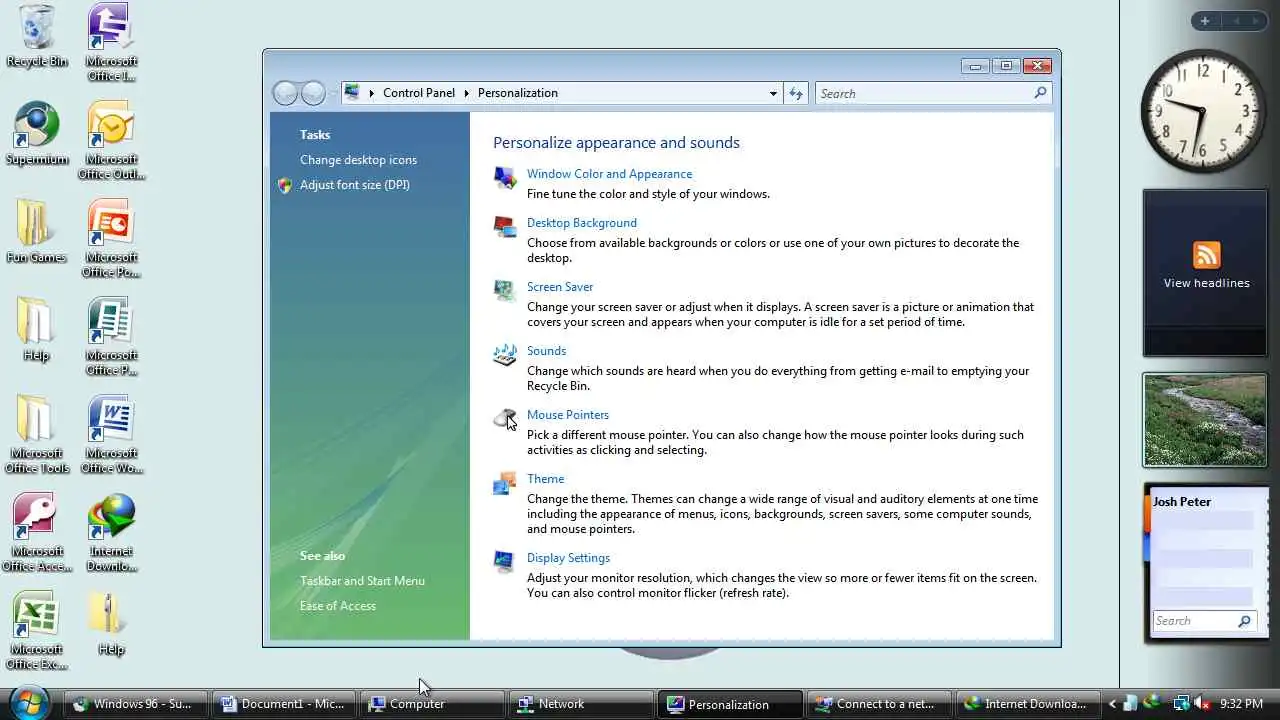Image resolution: width=1280 pixels, height=720 pixels.
Task: Open the Supermium browser desktop shortcut
Action: click(37, 133)
